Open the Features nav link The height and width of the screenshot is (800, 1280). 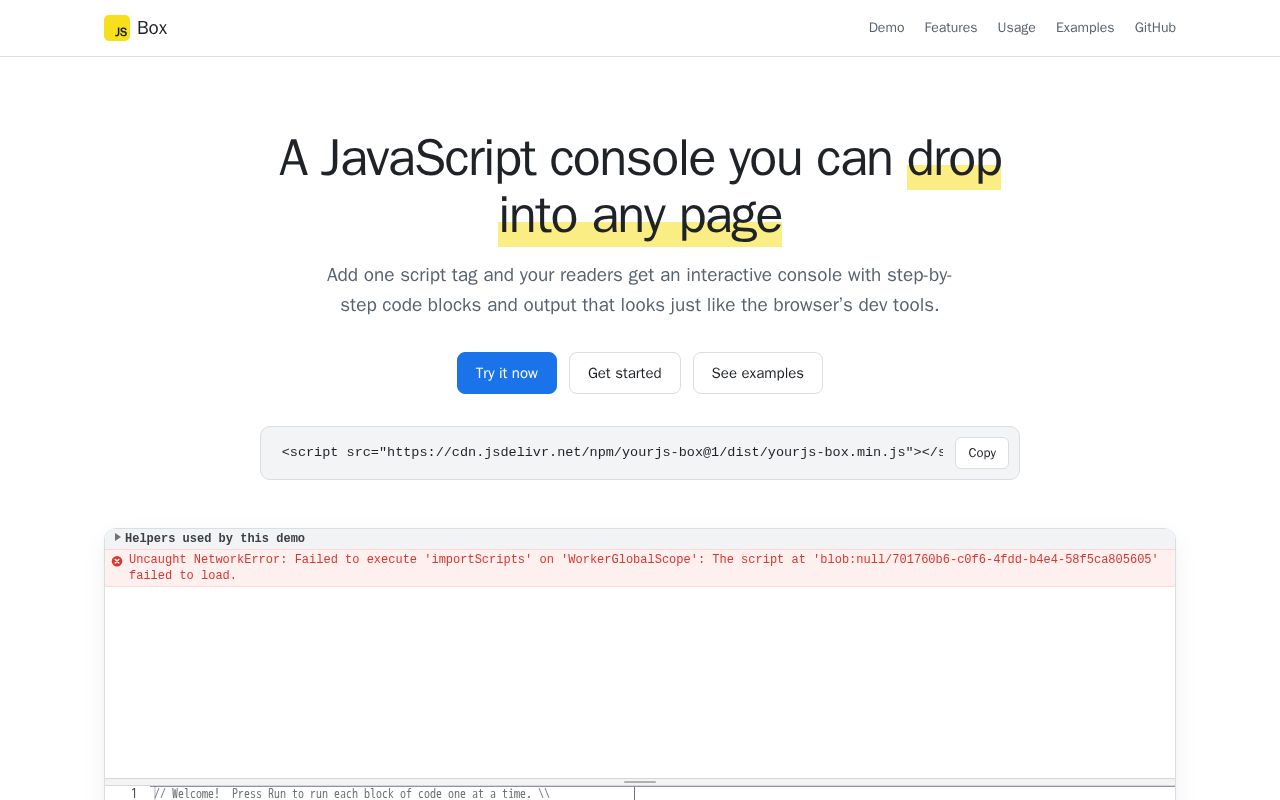(x=950, y=28)
